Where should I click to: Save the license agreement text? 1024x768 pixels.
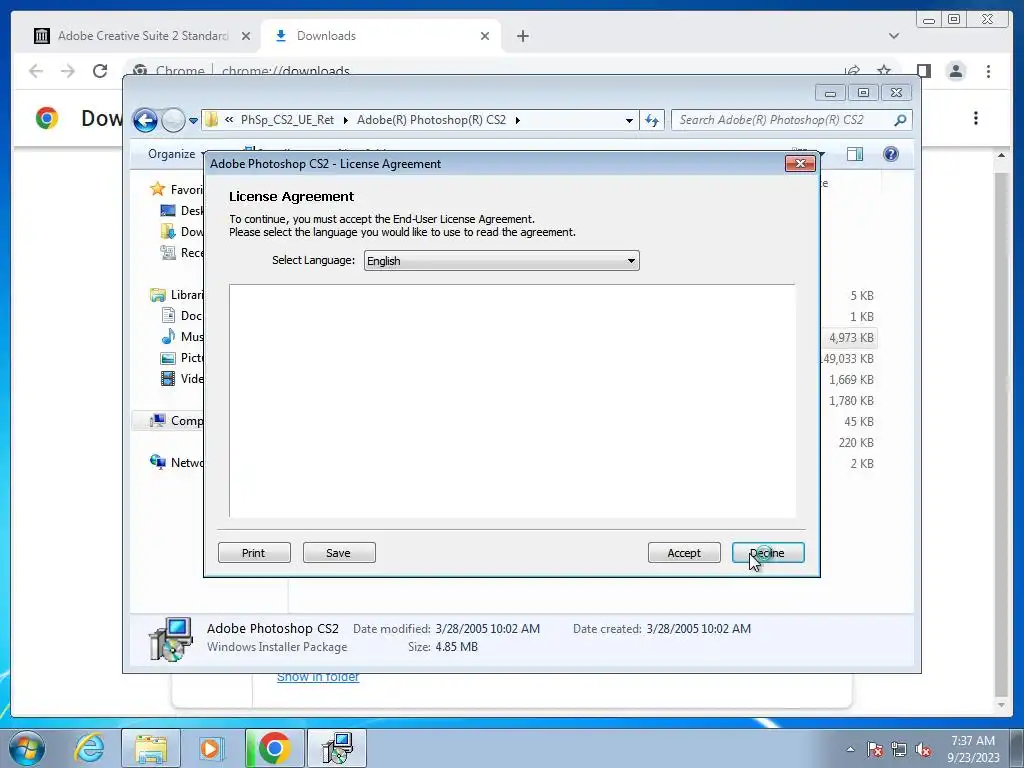click(x=338, y=552)
